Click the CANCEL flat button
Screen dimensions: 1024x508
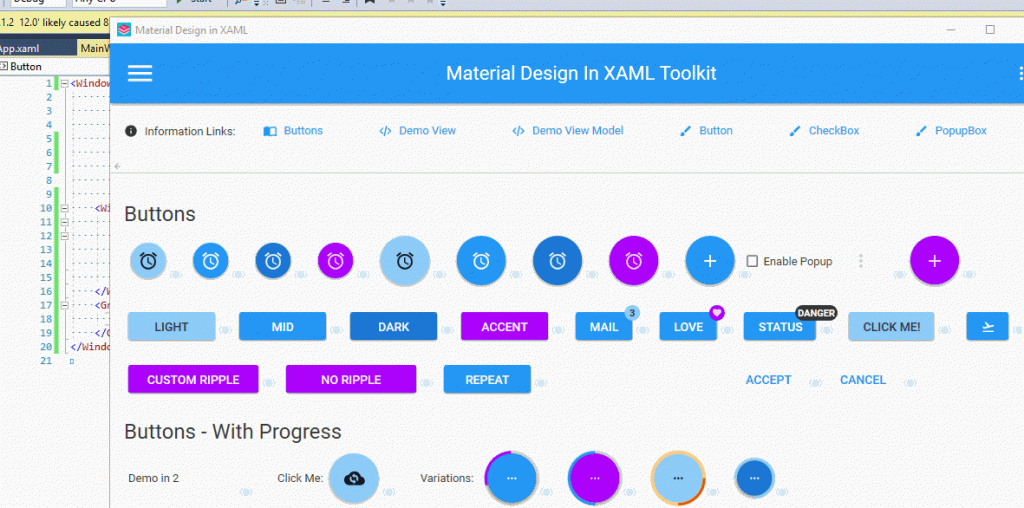tap(863, 379)
